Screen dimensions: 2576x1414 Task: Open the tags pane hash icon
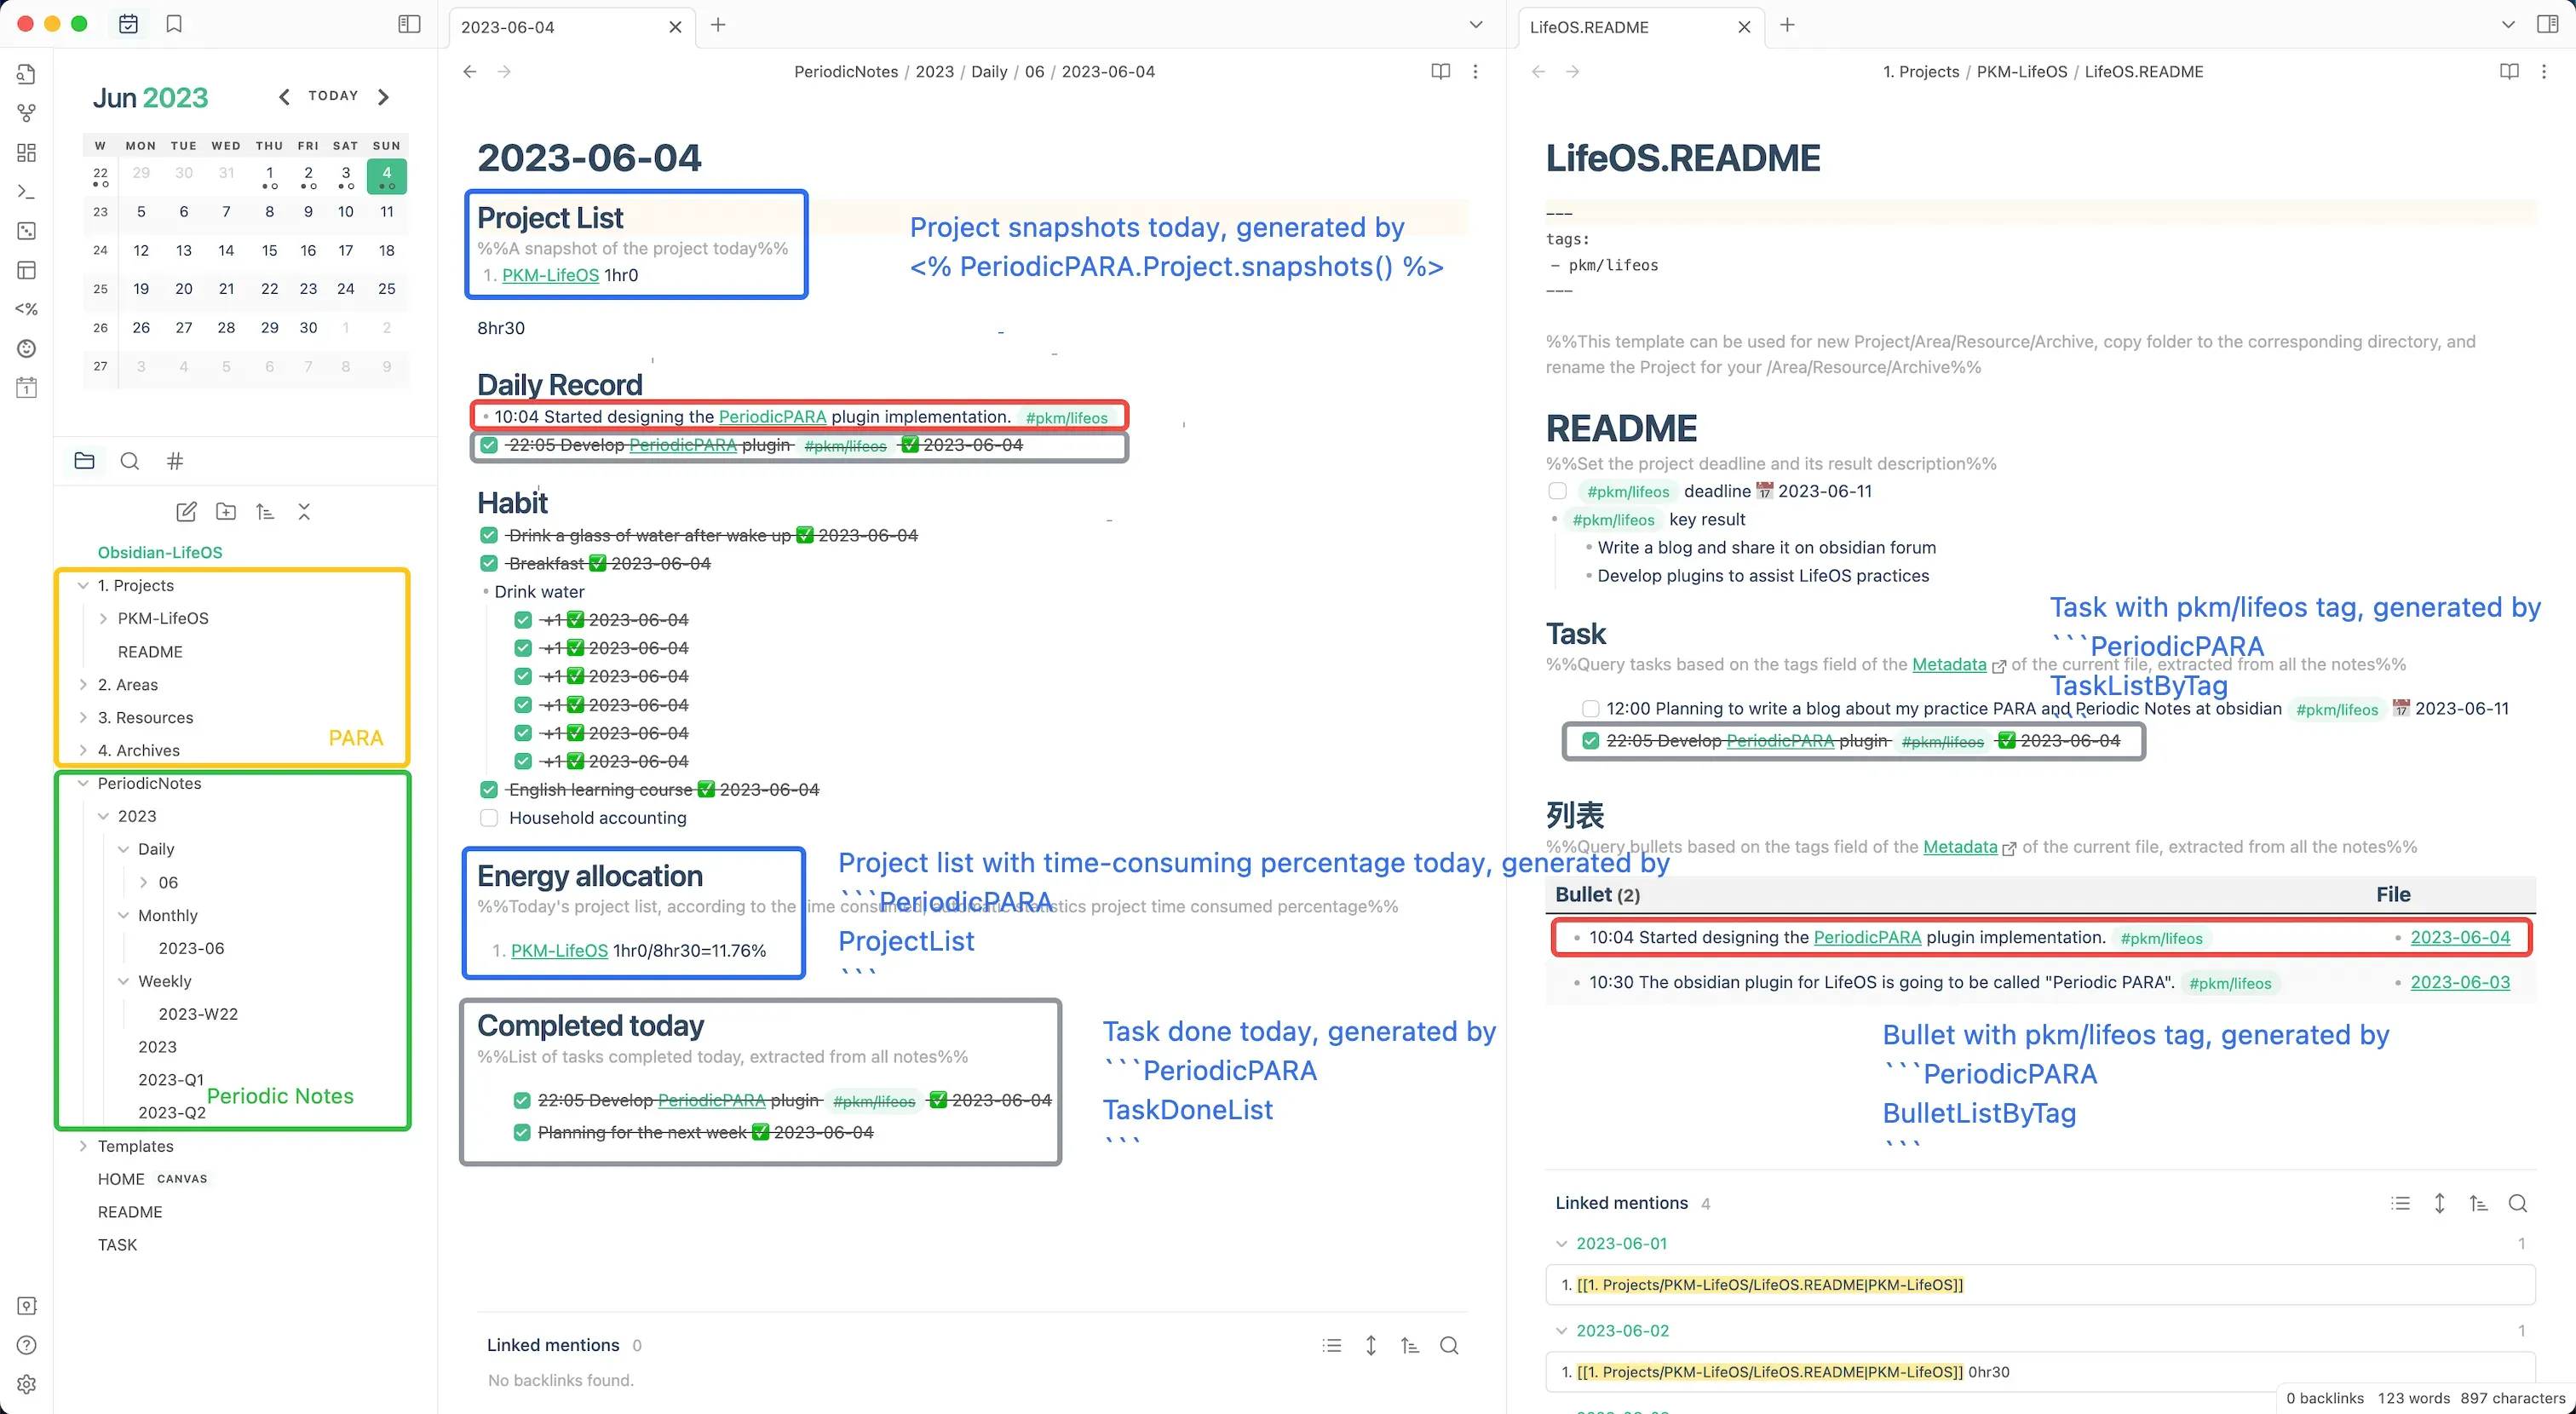pos(175,461)
